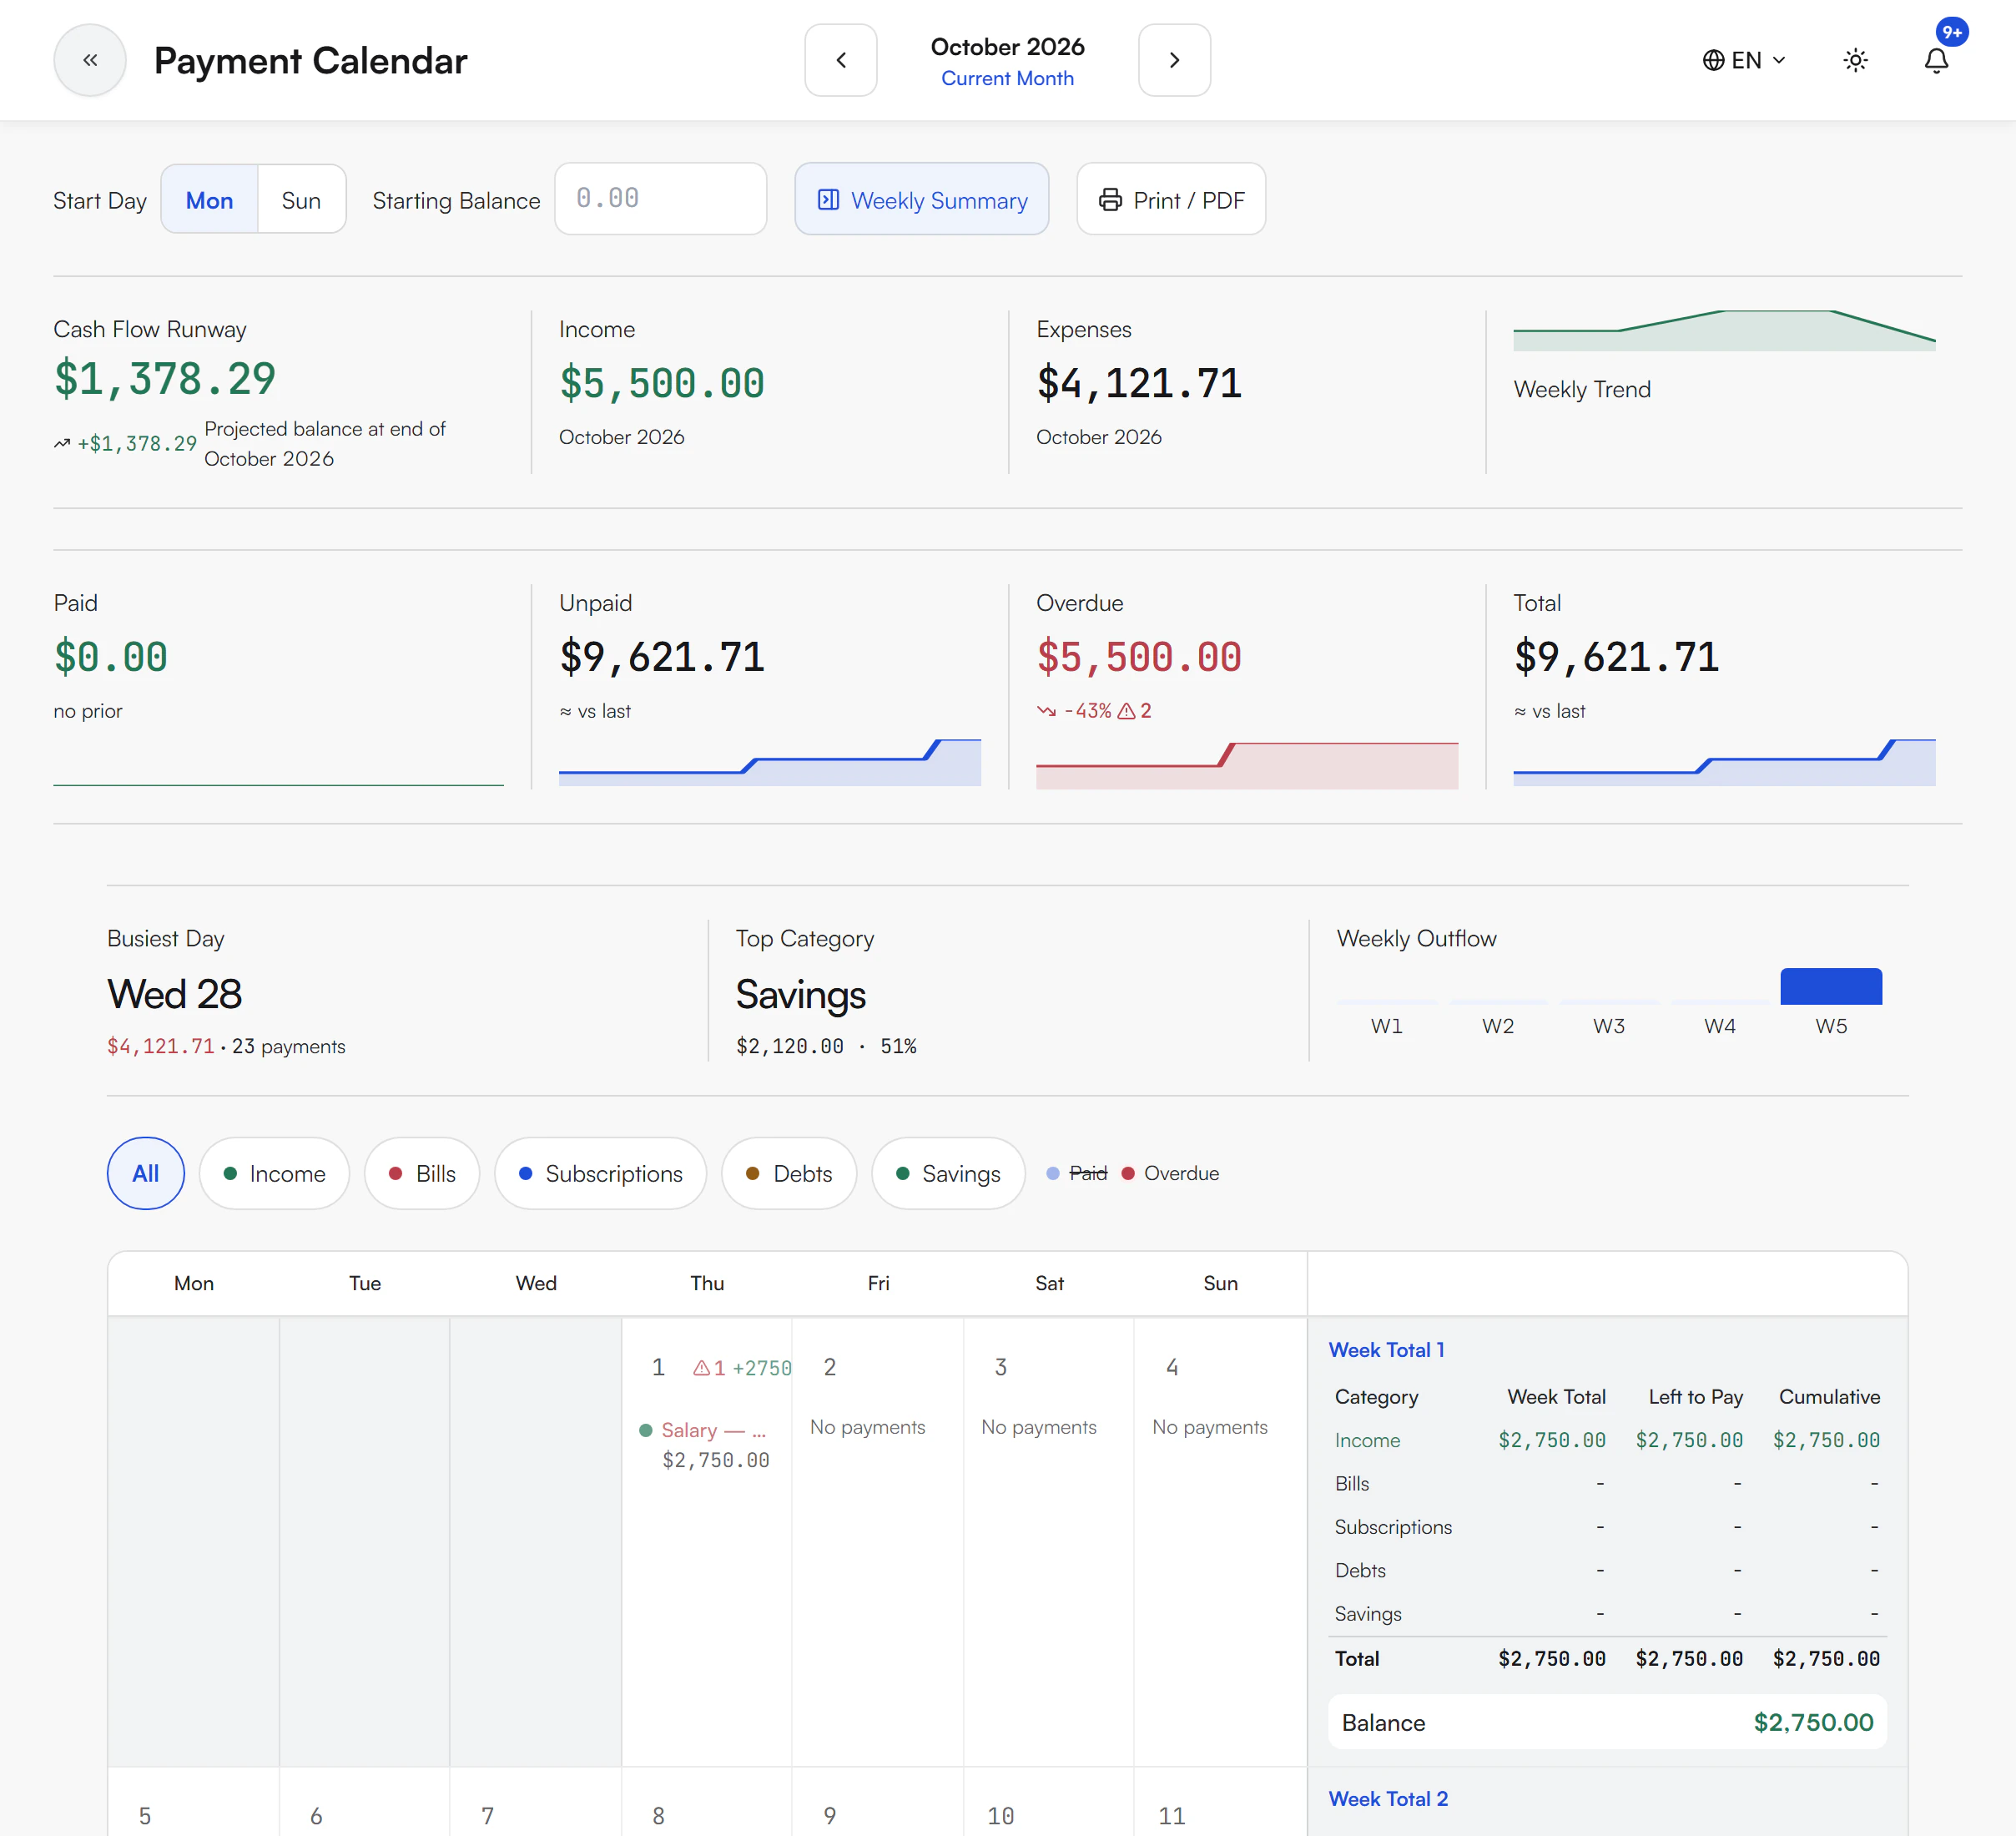Collapse sidebar with double-chevron button
The width and height of the screenshot is (2016, 1836).
pos(90,60)
